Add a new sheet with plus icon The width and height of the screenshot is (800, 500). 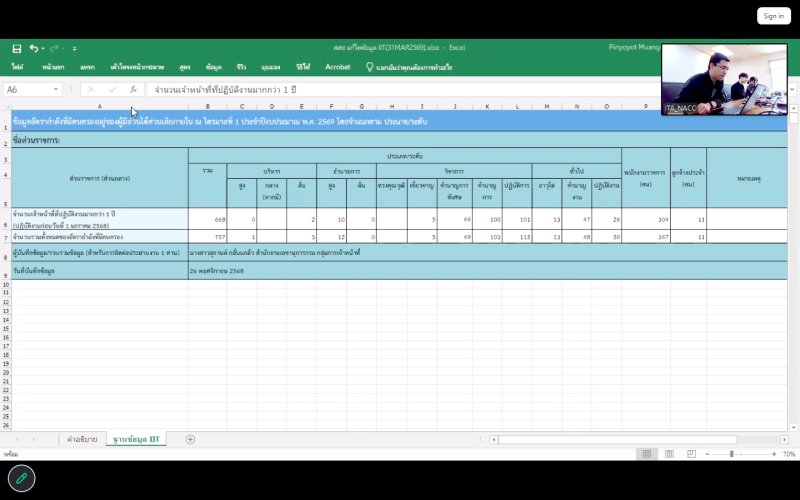[190, 439]
